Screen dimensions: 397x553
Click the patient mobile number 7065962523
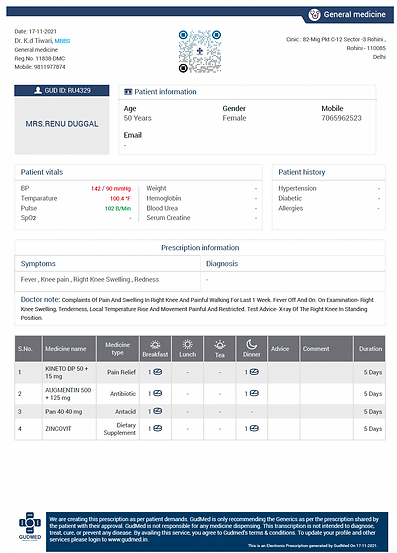point(341,118)
